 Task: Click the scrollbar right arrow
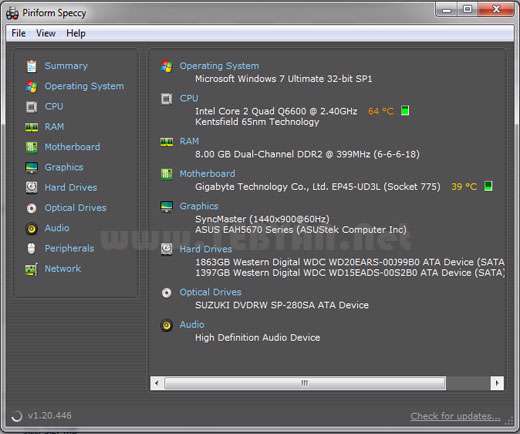tap(497, 383)
